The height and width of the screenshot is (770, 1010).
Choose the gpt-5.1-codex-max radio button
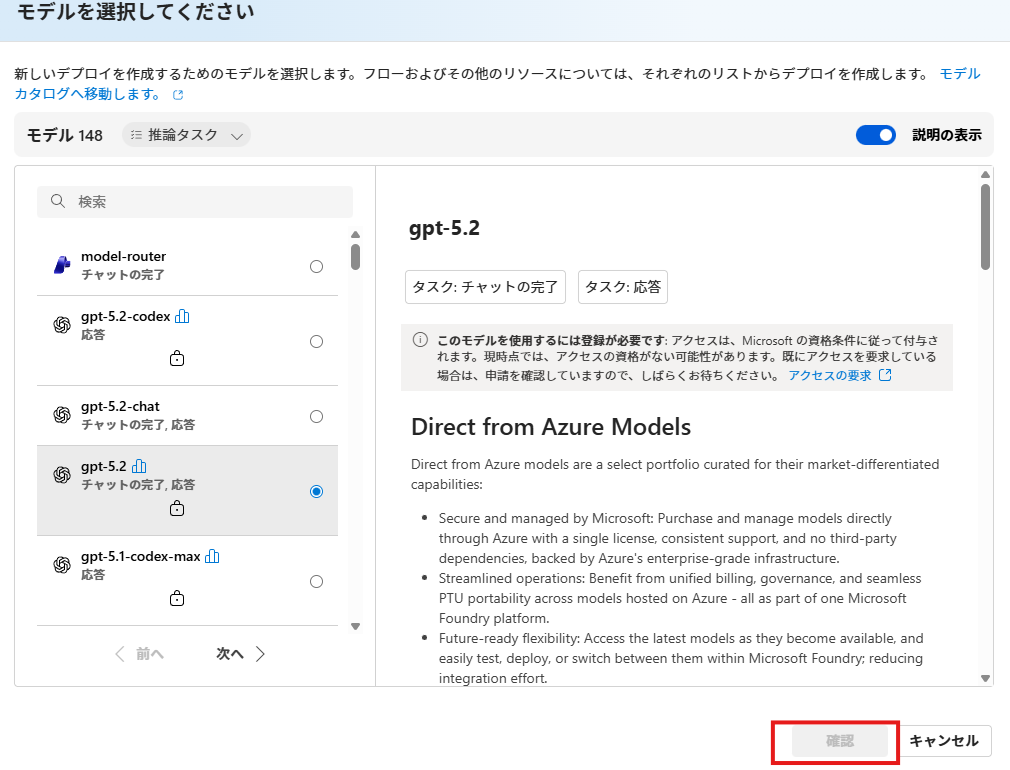[316, 581]
